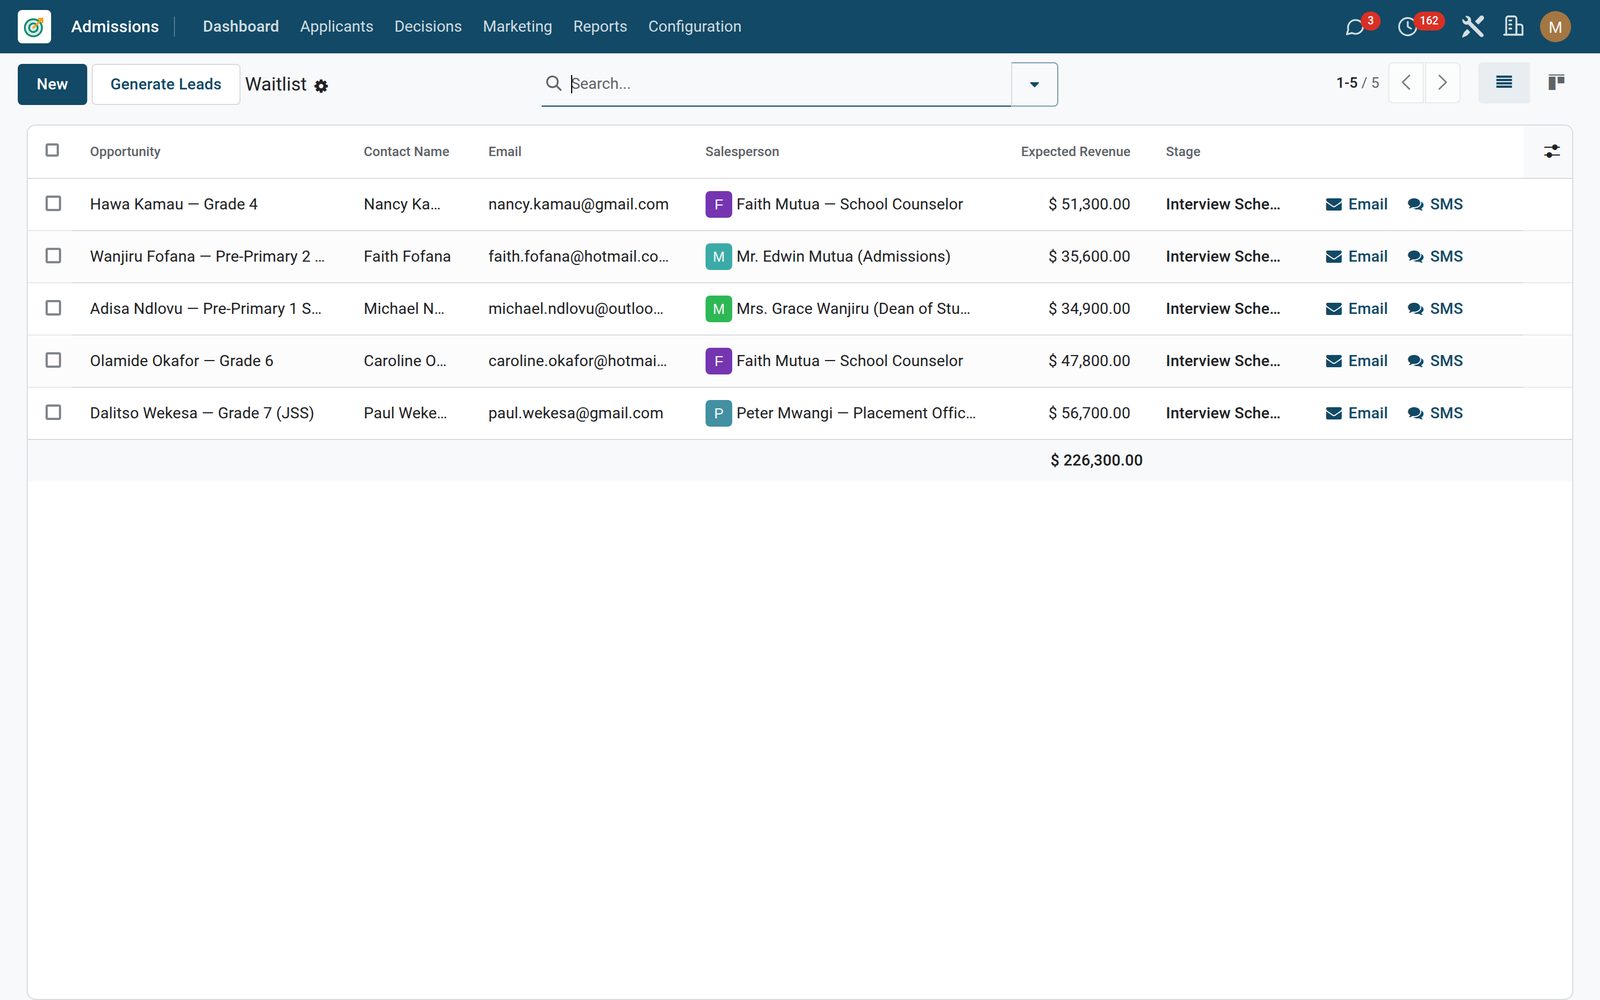Go to next page of records
This screenshot has height=1000, width=1600.
tap(1442, 83)
